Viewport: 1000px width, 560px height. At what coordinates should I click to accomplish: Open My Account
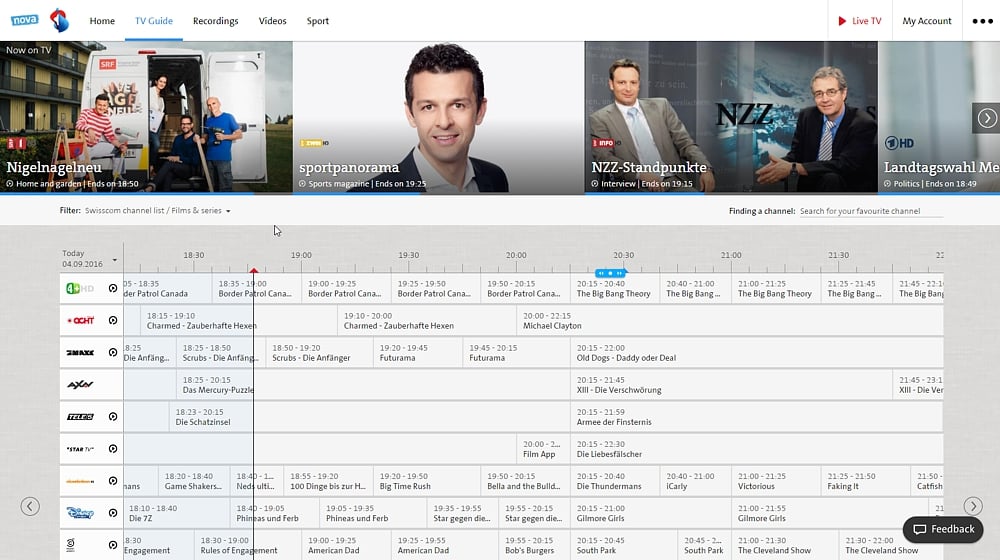pos(927,21)
